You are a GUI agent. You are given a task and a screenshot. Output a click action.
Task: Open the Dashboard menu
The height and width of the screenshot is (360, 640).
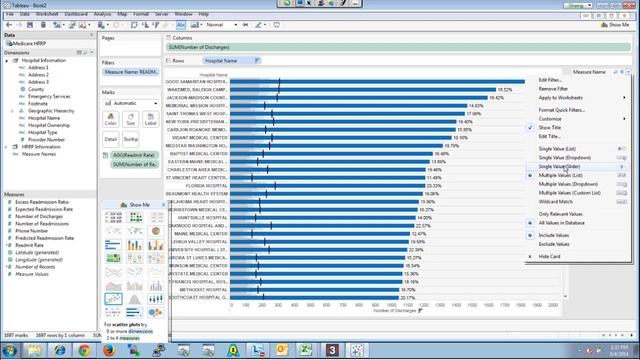pyautogui.click(x=76, y=14)
